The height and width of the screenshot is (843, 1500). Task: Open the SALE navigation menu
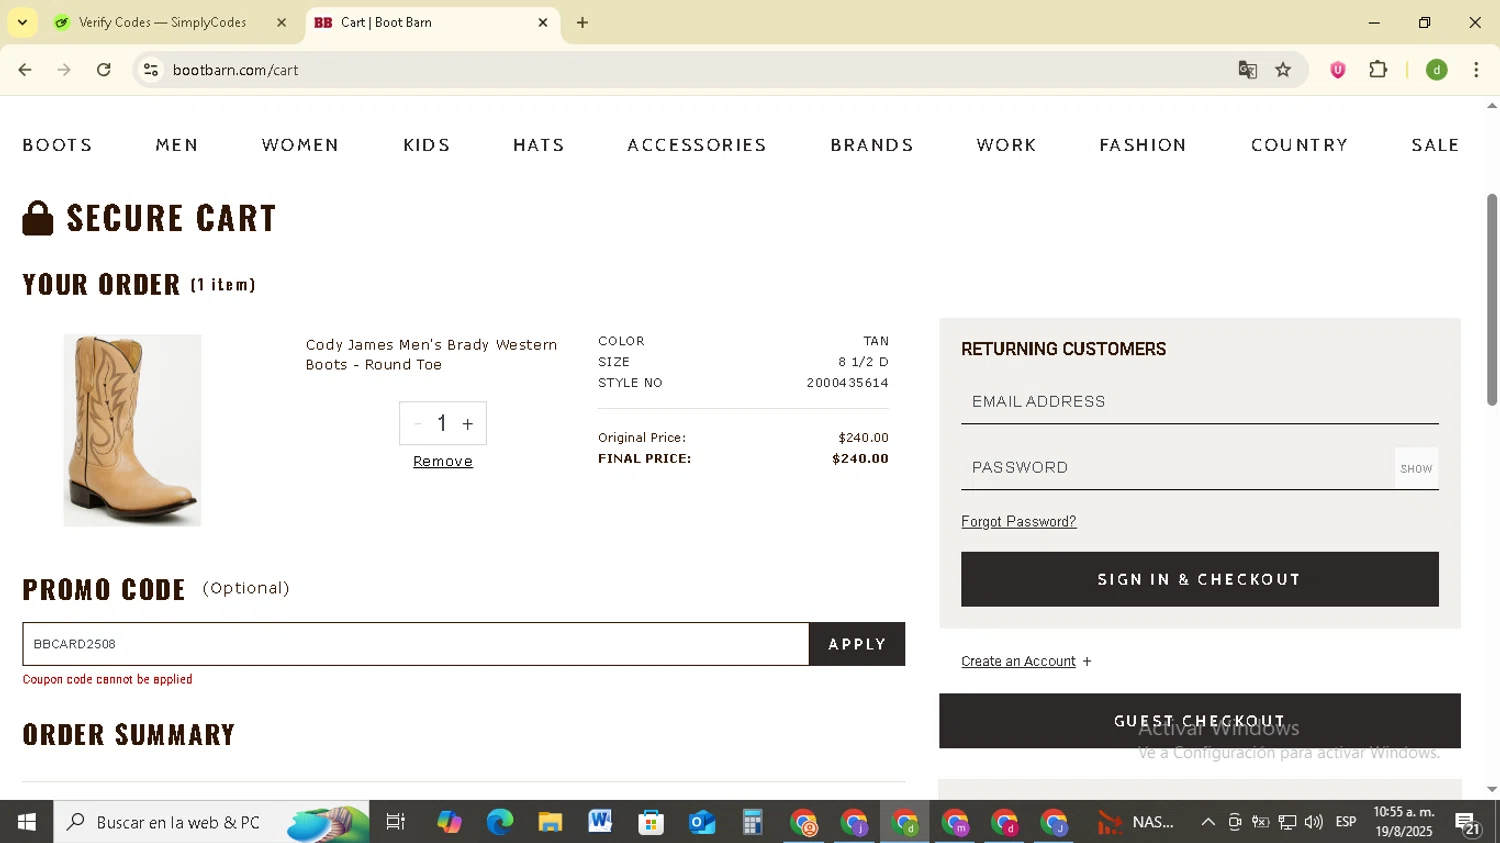1435,145
